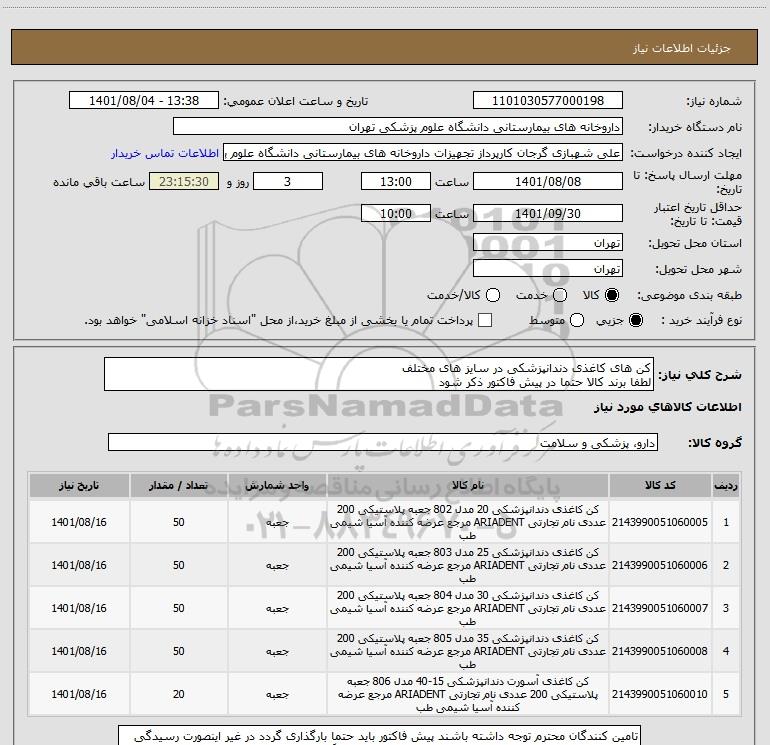Click the deadline hour field 13:00
770x745 pixels.
point(396,181)
